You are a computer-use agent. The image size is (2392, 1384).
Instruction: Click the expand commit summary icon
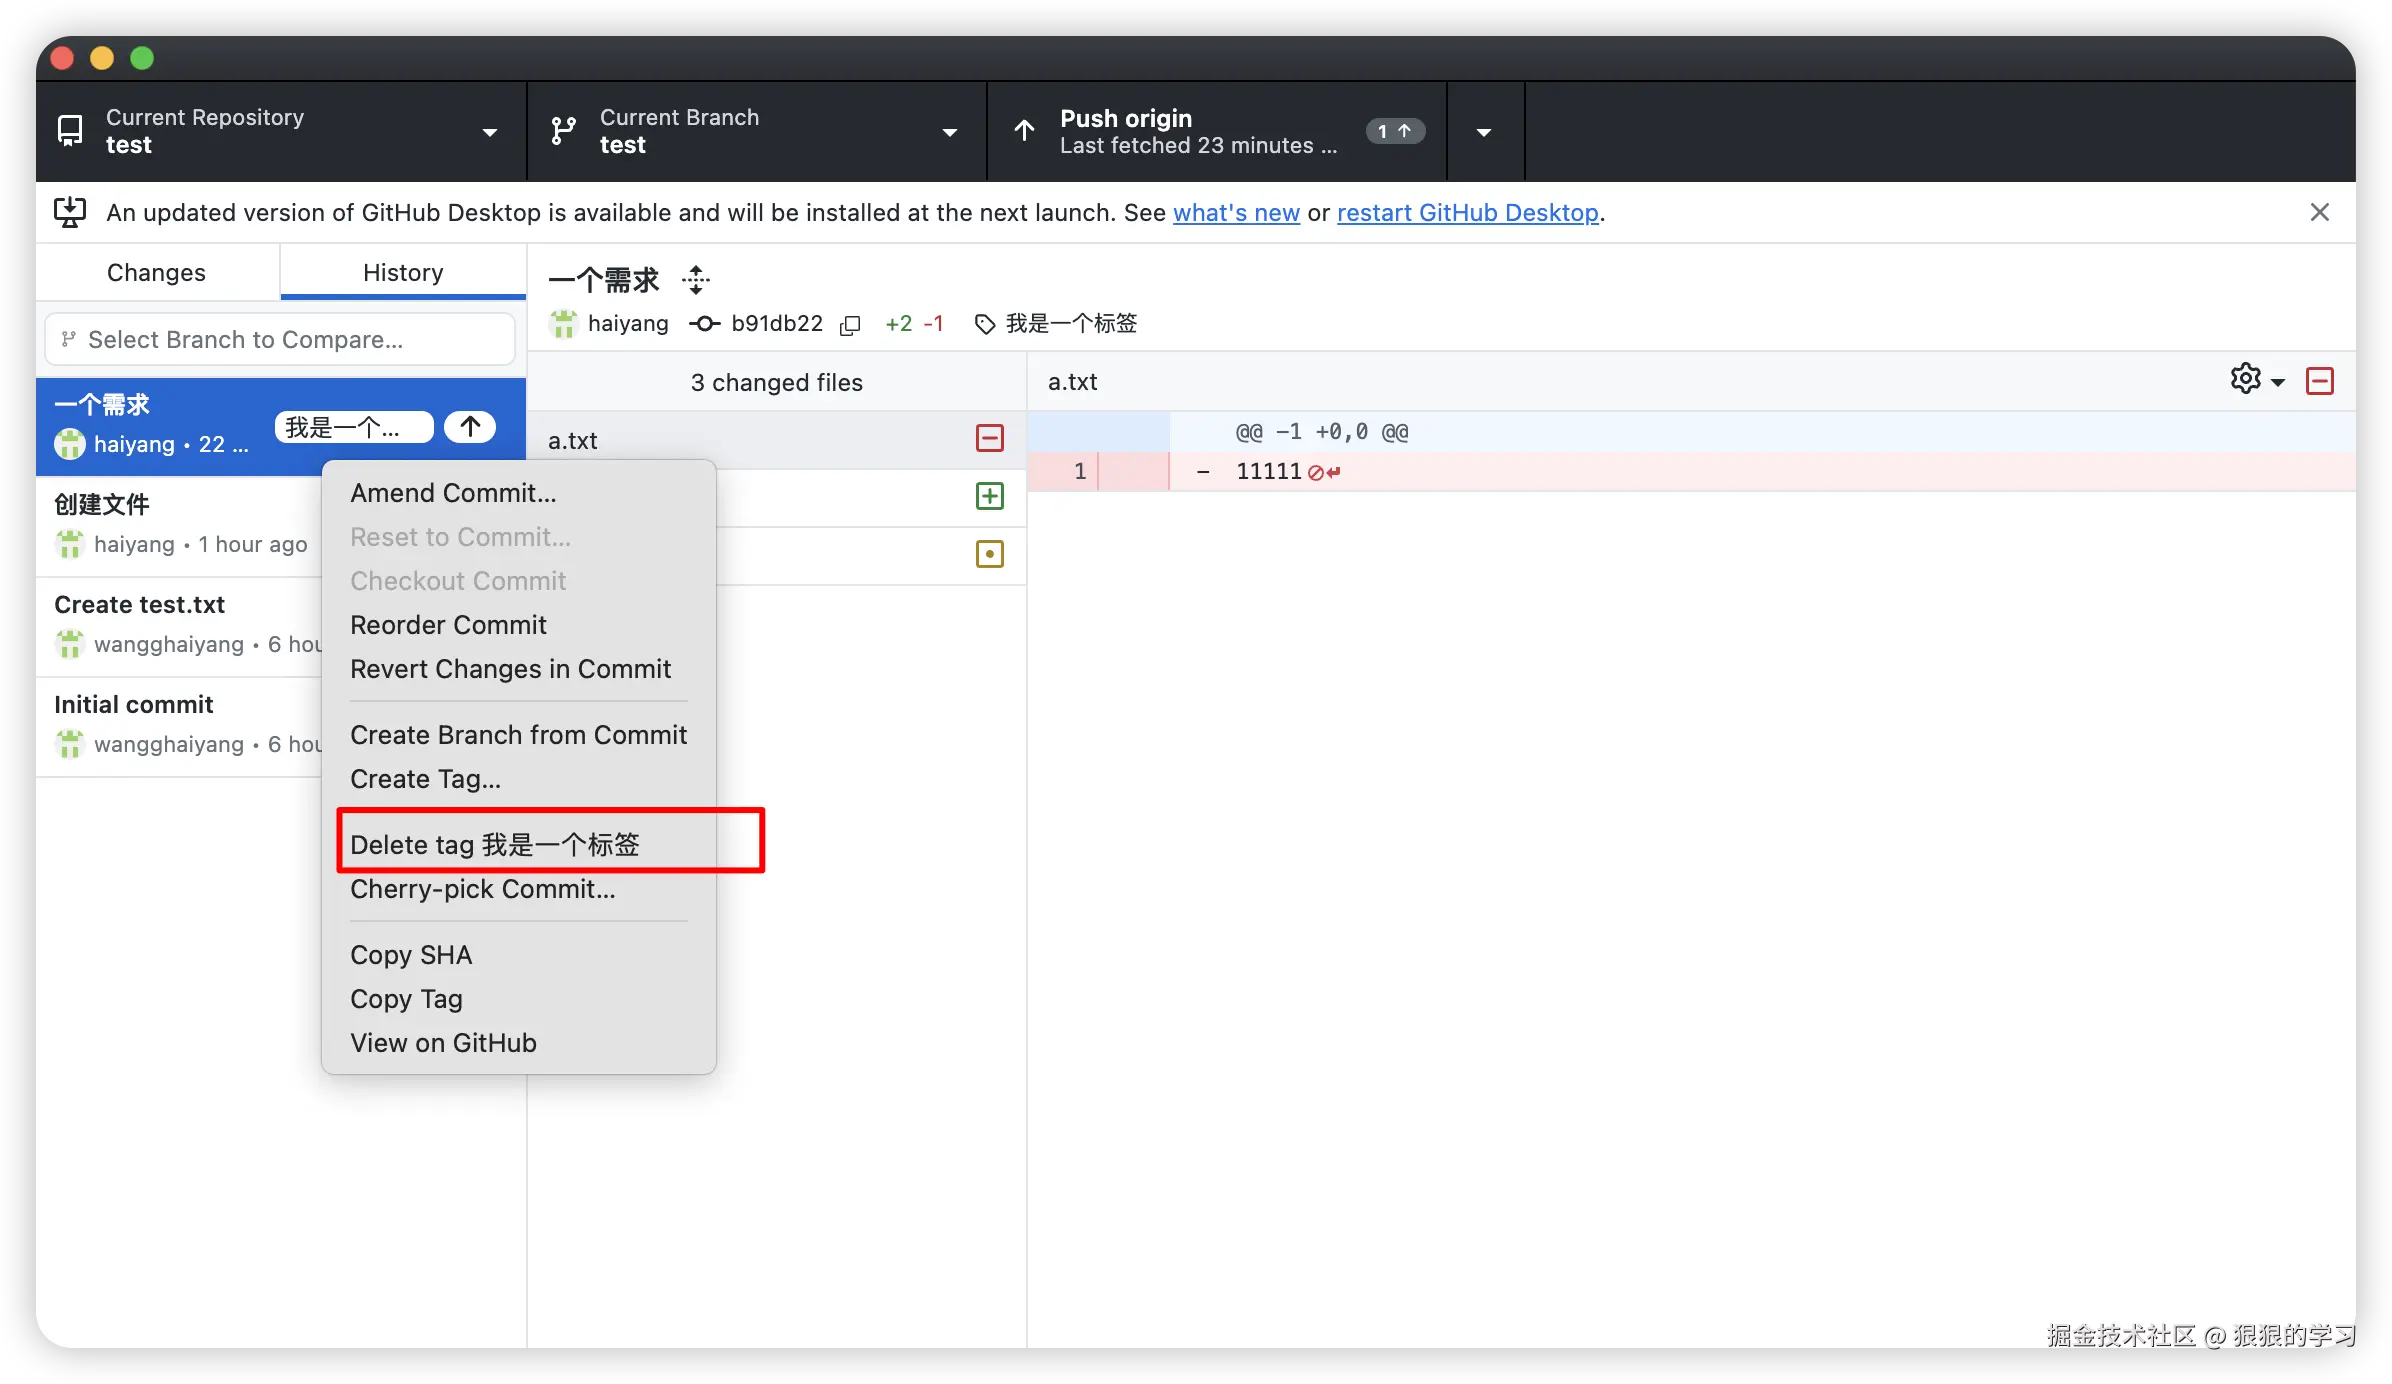[696, 280]
